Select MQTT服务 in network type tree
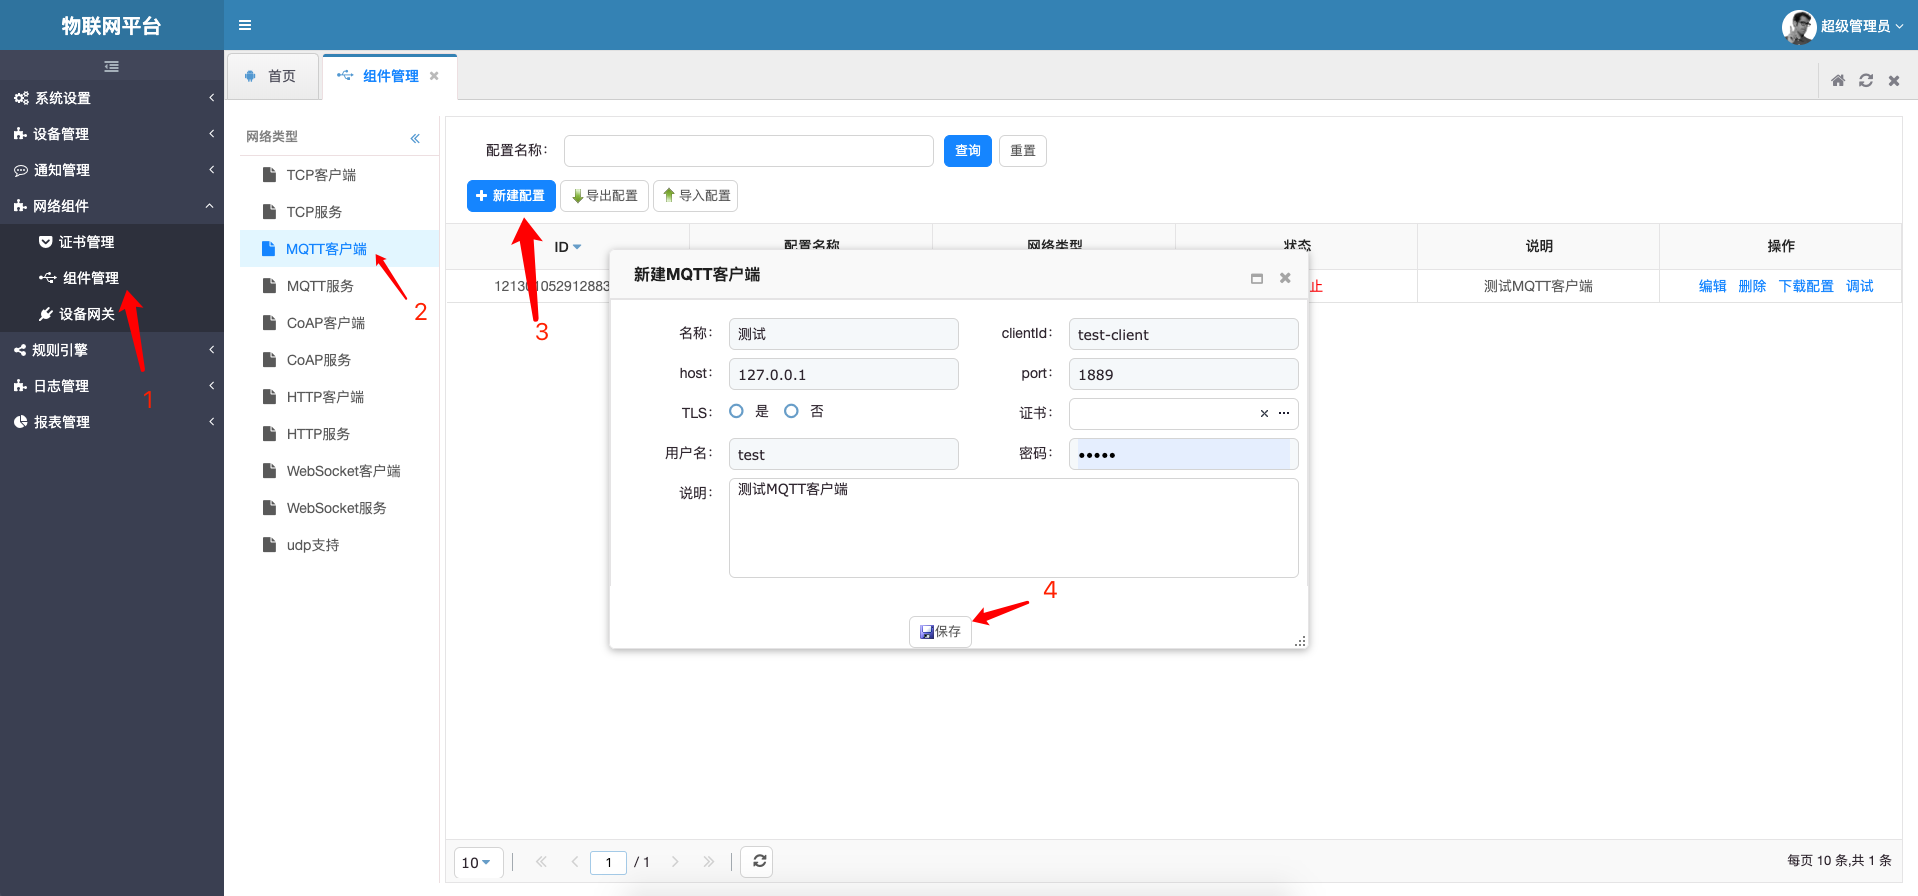Screen dimensions: 1918x896 click(x=320, y=286)
